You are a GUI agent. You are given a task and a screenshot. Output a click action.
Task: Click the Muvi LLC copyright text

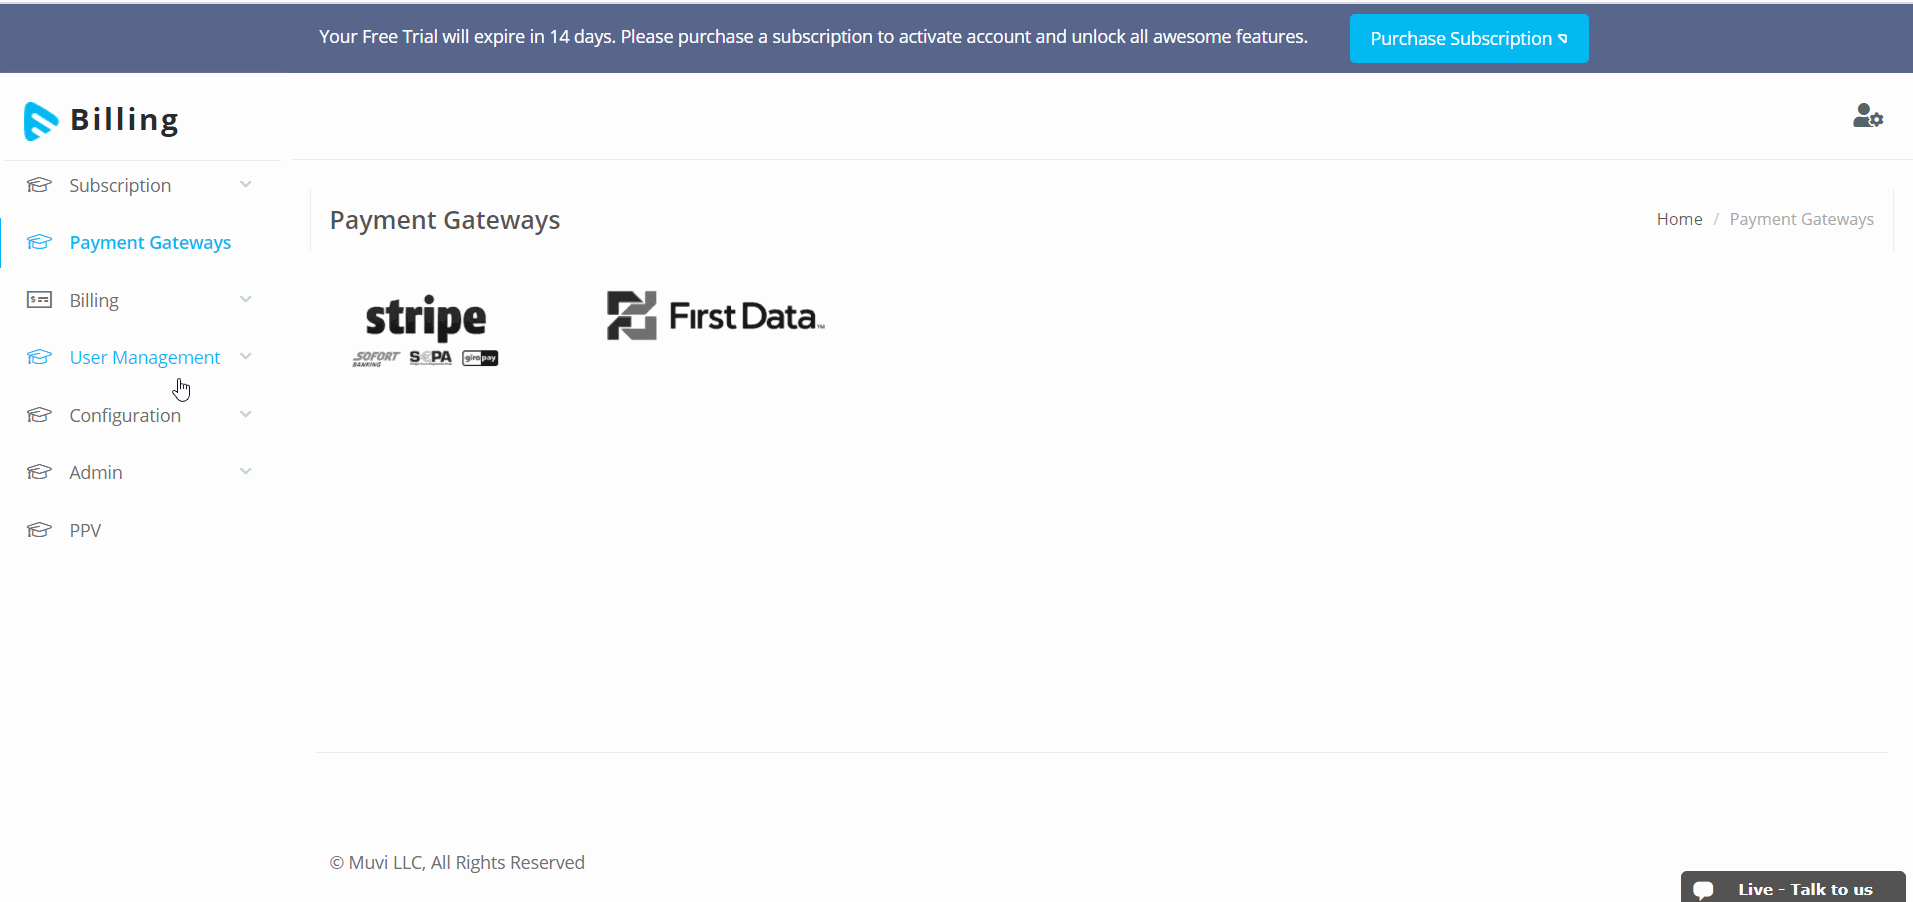tap(457, 862)
